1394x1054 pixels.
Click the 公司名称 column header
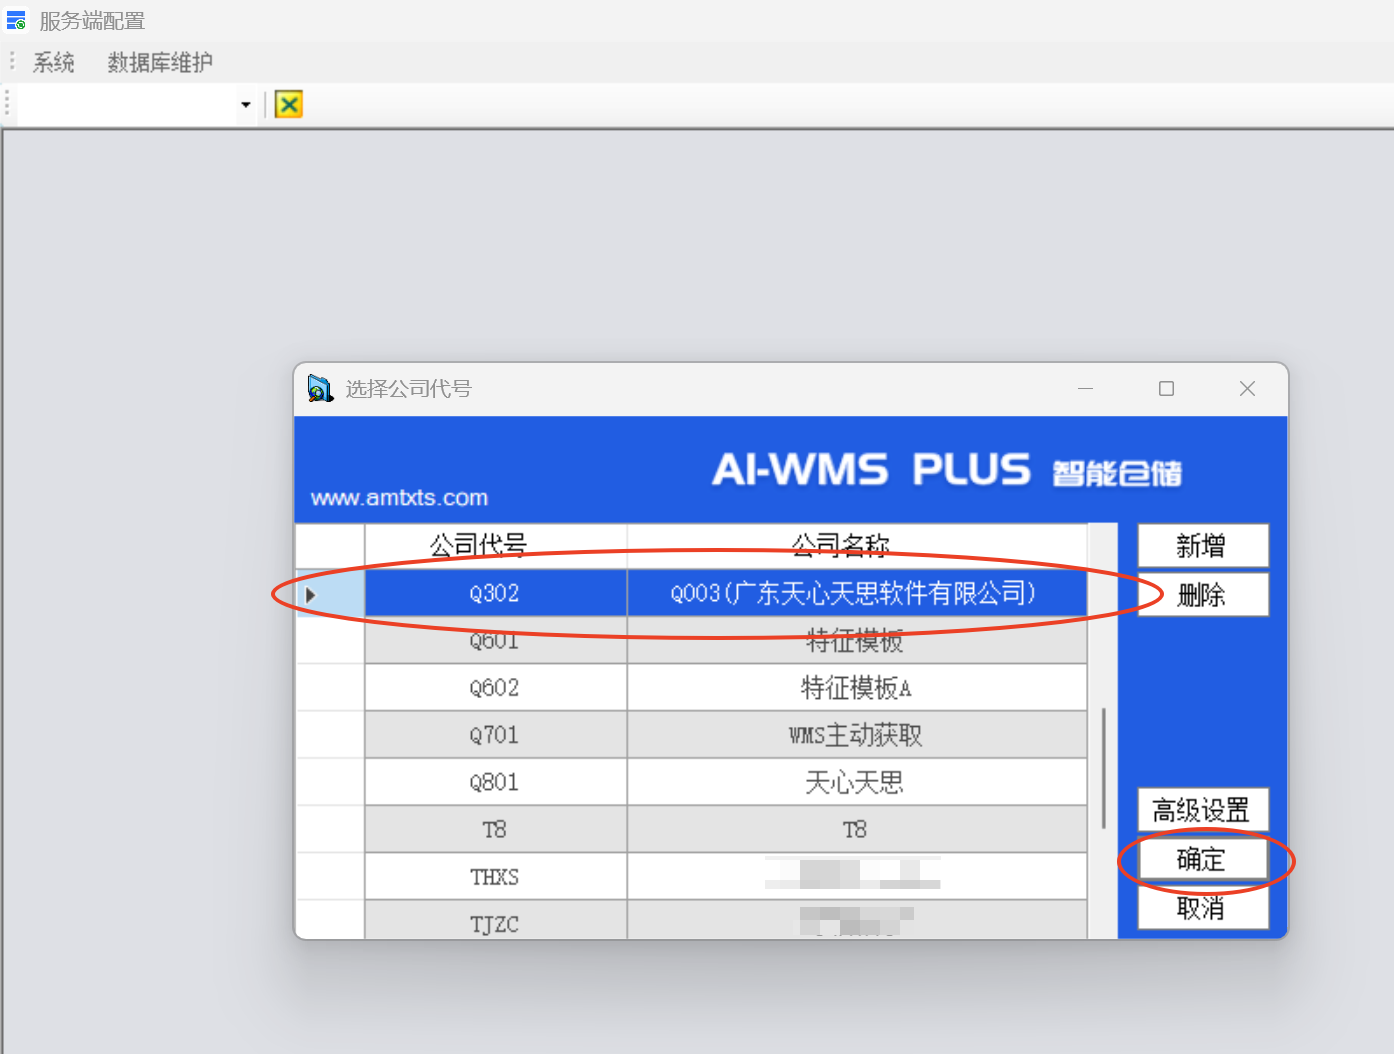[x=856, y=546]
